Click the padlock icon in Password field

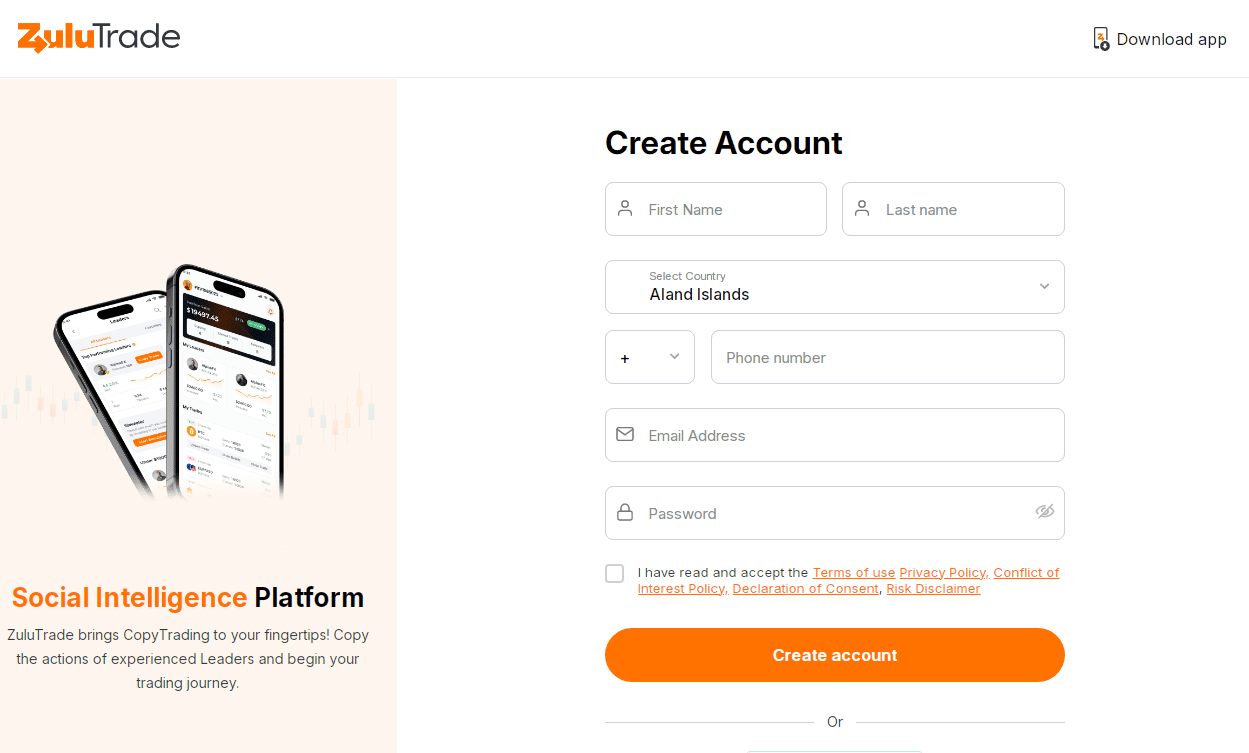click(x=625, y=513)
